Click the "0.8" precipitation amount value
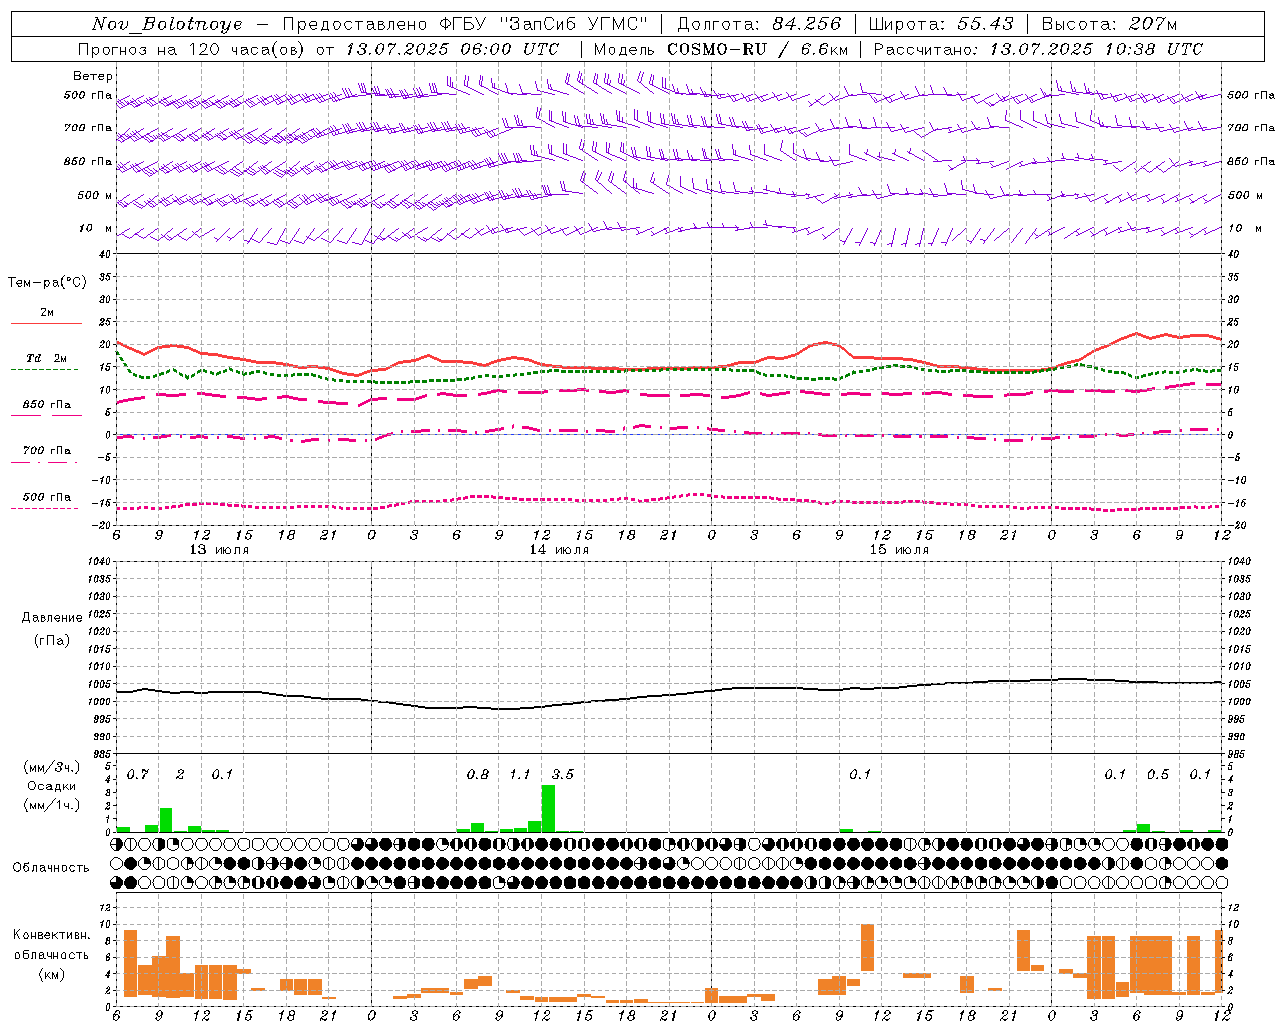 click(x=478, y=774)
